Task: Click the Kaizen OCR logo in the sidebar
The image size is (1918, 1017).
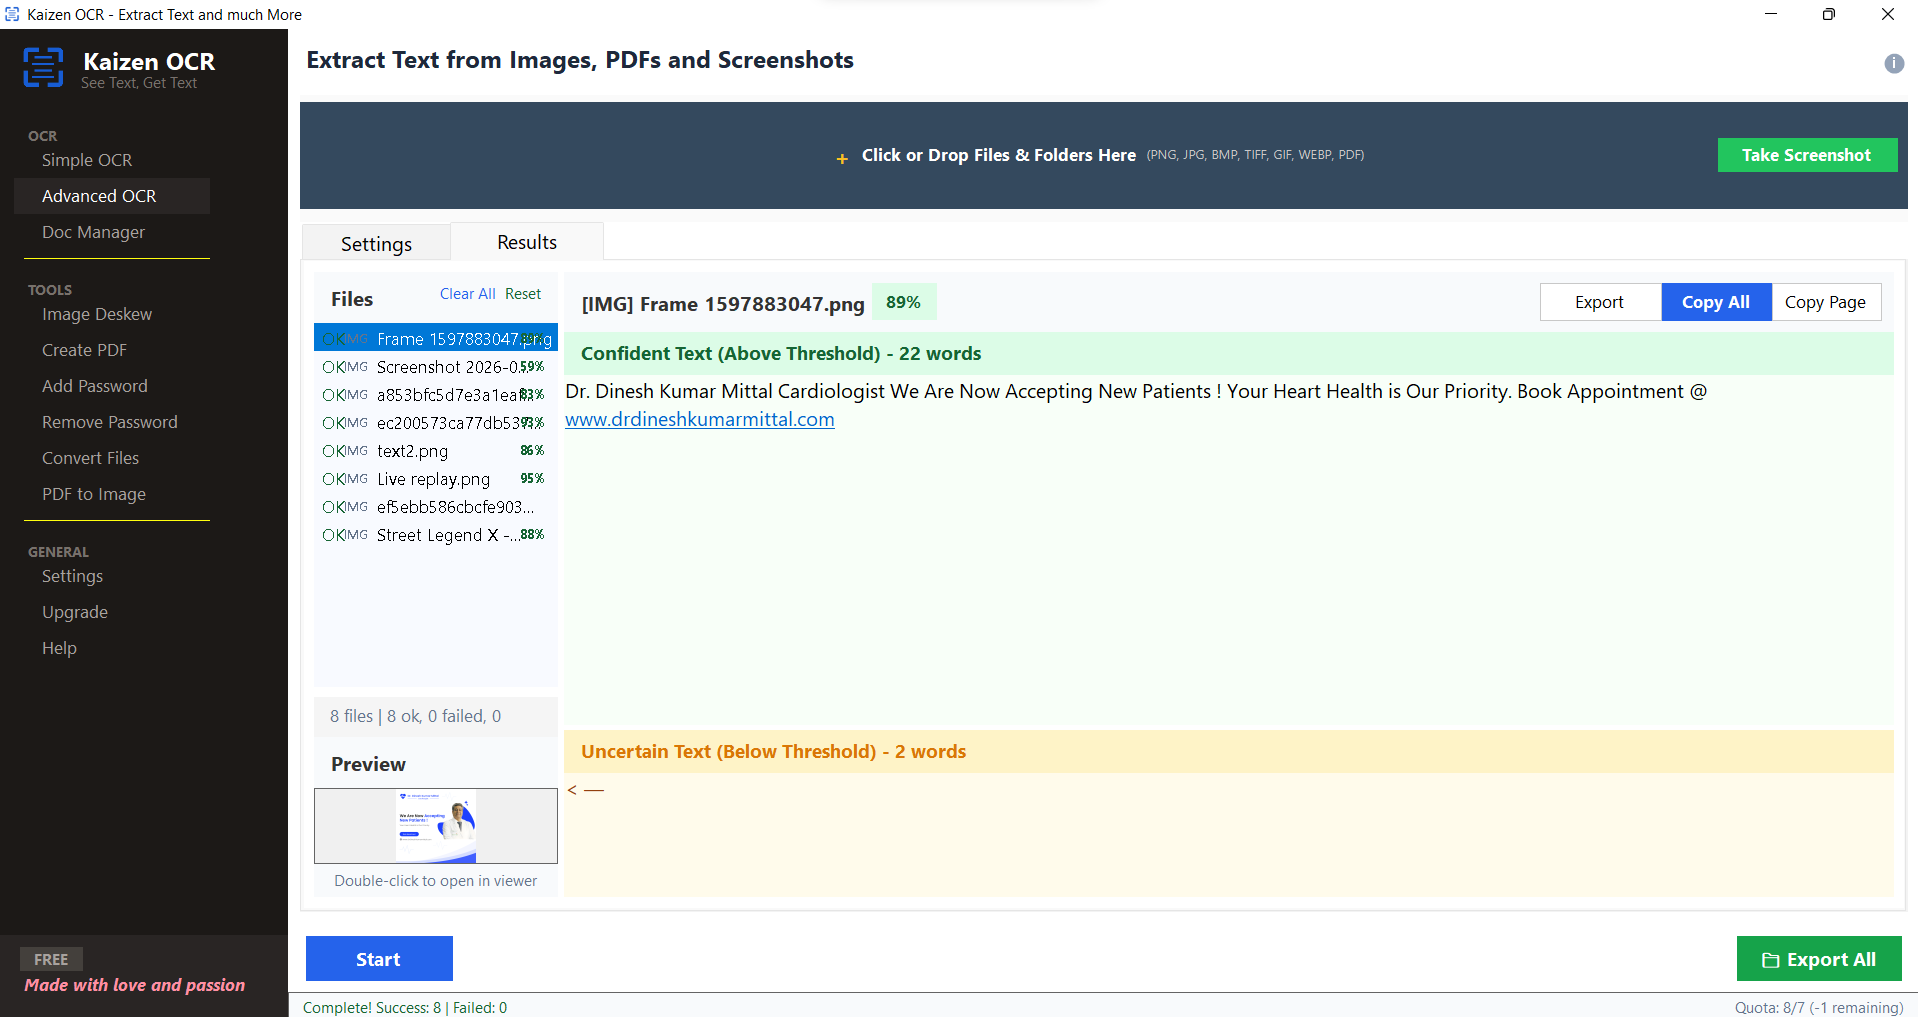Action: (44, 67)
